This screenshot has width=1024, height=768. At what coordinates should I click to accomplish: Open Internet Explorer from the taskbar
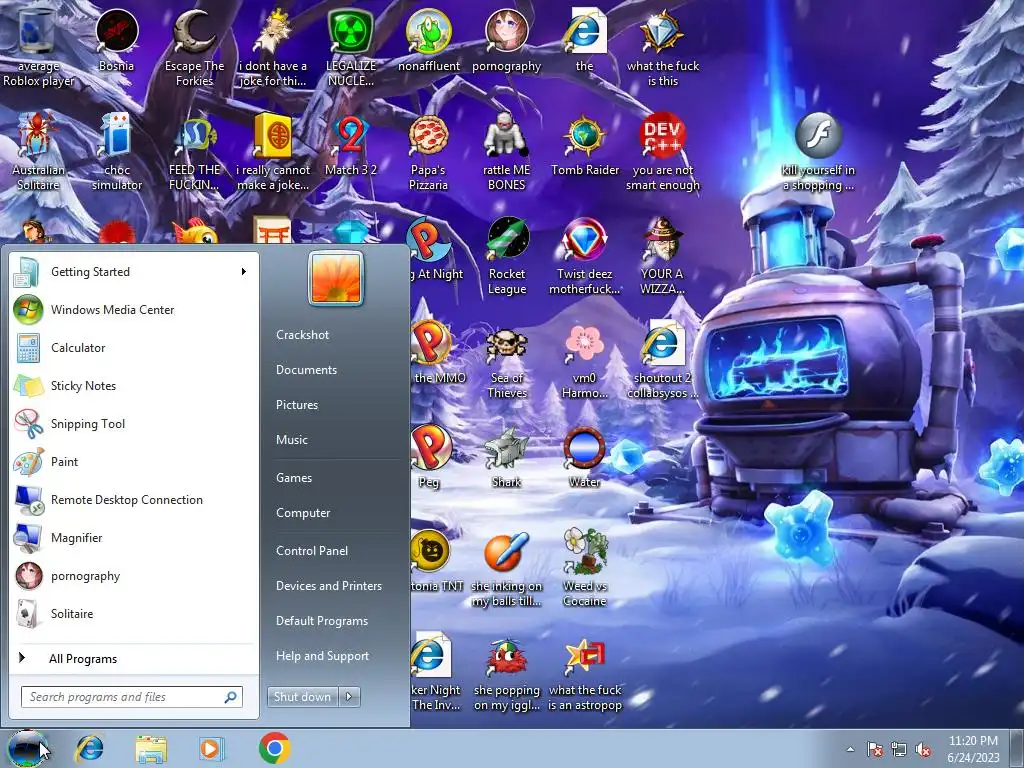tap(89, 748)
